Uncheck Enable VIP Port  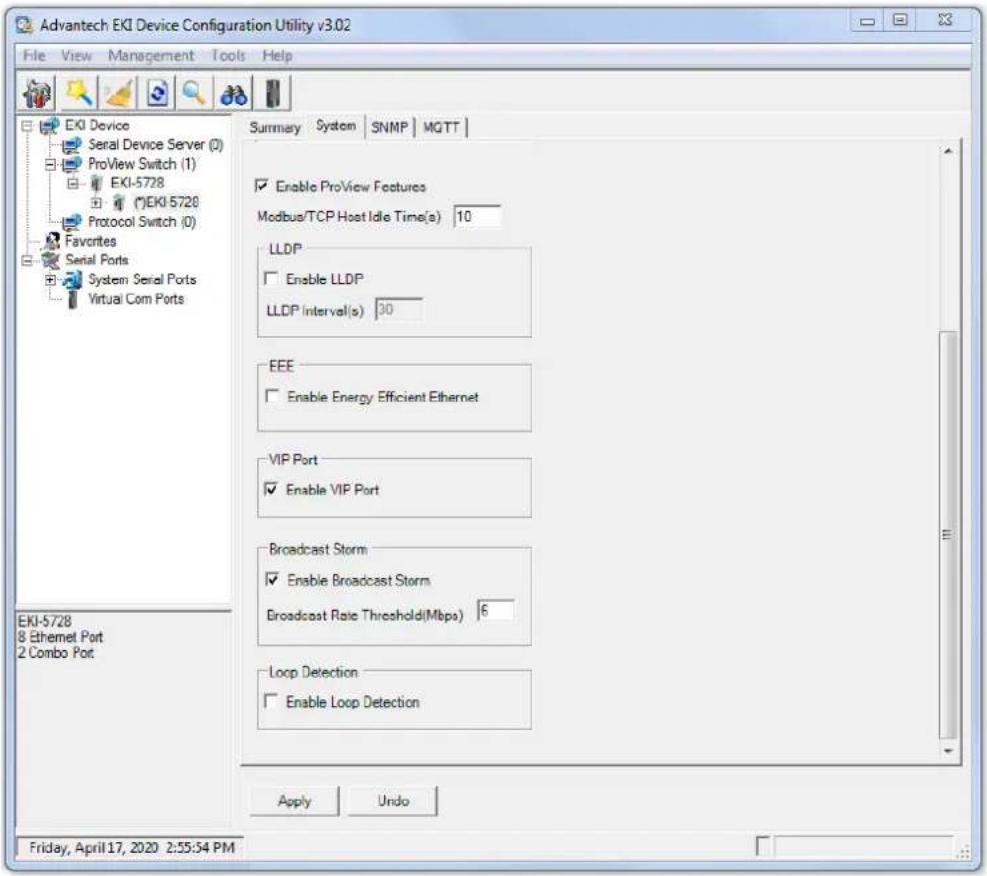[271, 489]
